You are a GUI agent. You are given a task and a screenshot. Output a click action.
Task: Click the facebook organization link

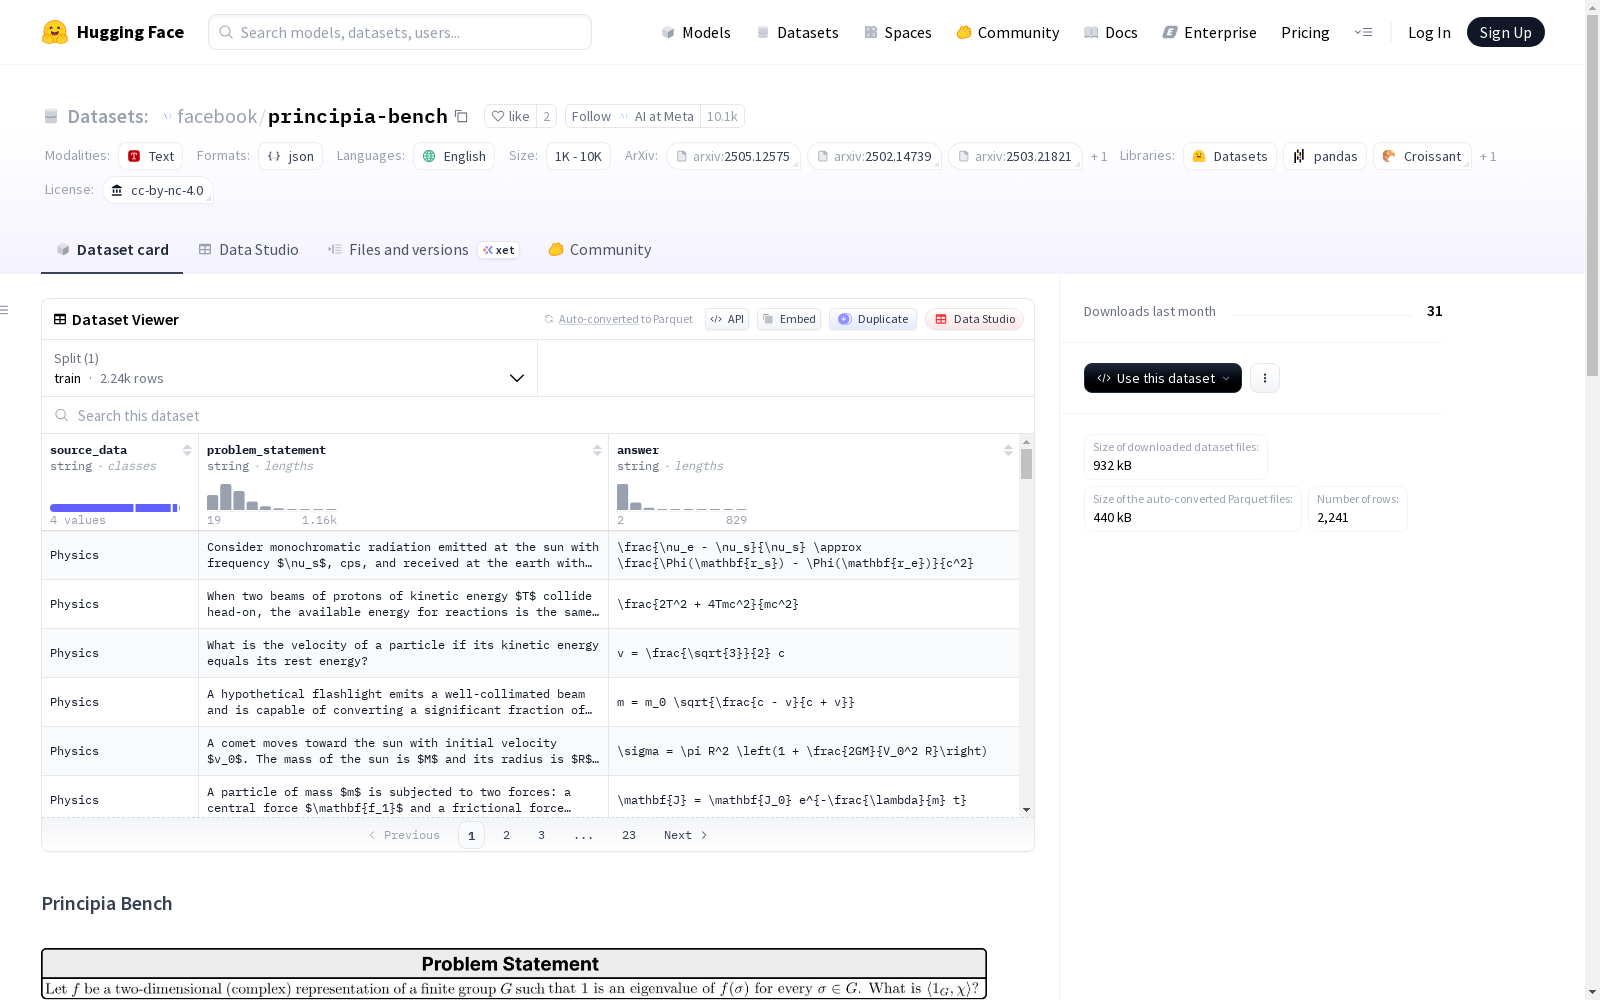tap(217, 116)
